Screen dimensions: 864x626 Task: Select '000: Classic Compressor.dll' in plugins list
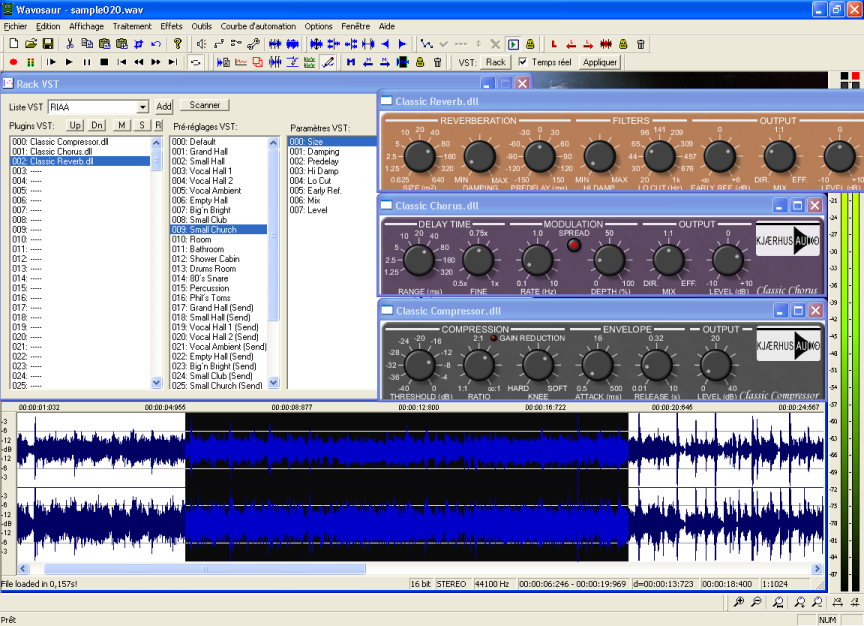coord(80,142)
